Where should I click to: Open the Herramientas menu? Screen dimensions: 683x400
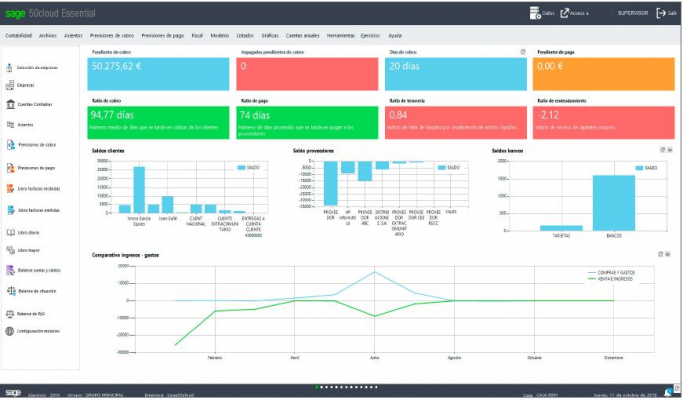tap(341, 36)
